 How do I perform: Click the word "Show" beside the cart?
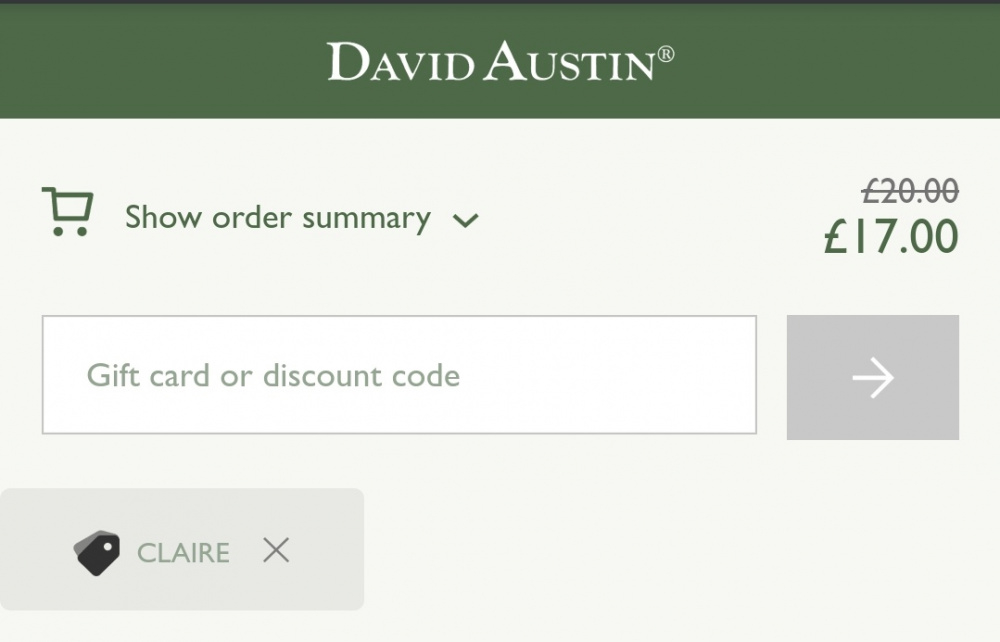coord(164,217)
